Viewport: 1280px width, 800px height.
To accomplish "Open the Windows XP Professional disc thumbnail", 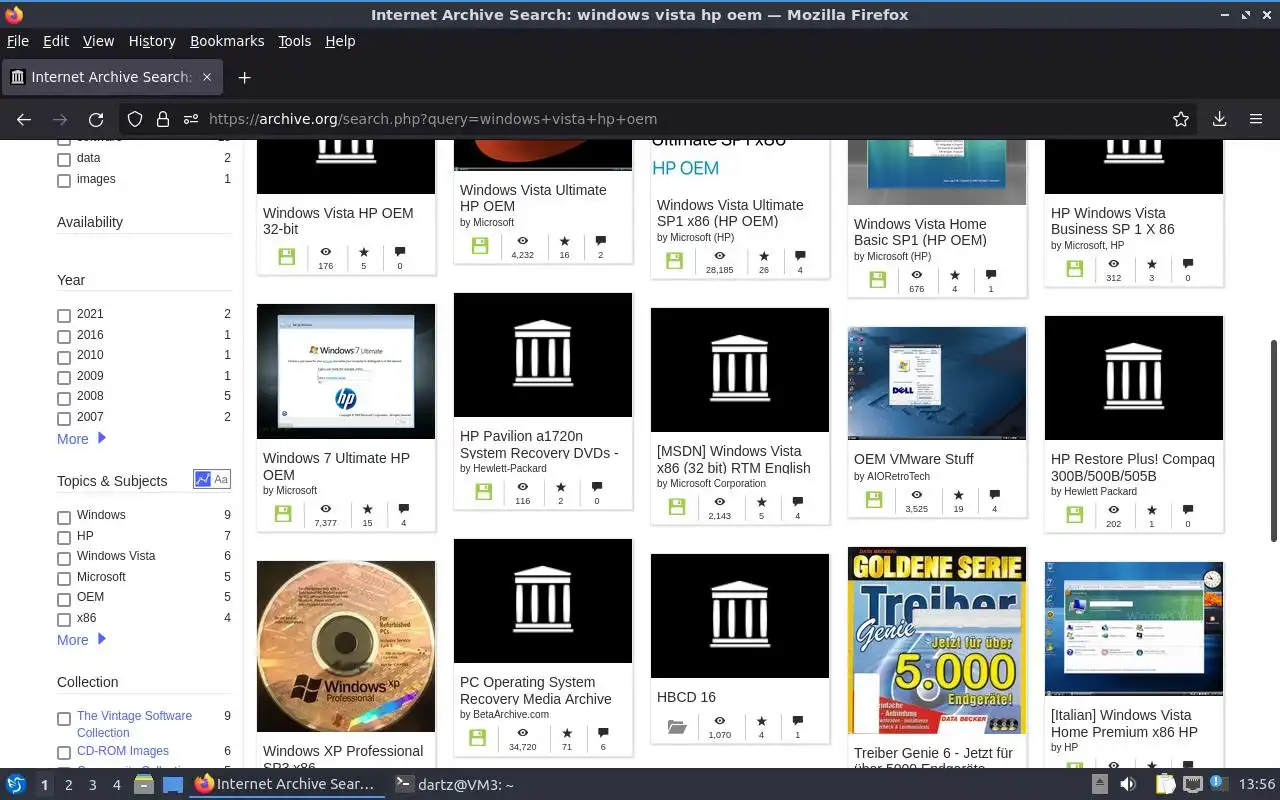I will point(346,646).
